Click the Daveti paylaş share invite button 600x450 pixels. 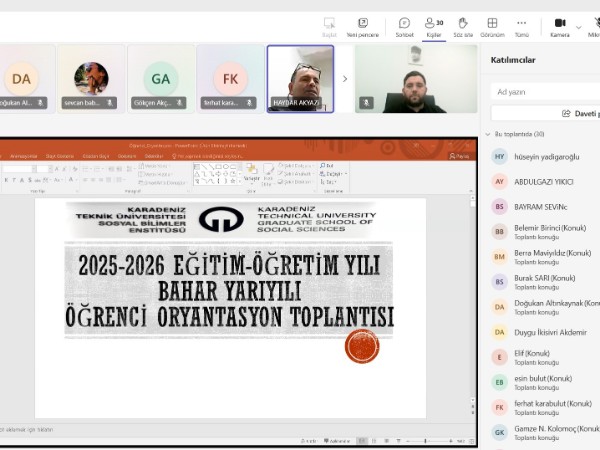pyautogui.click(x=545, y=113)
